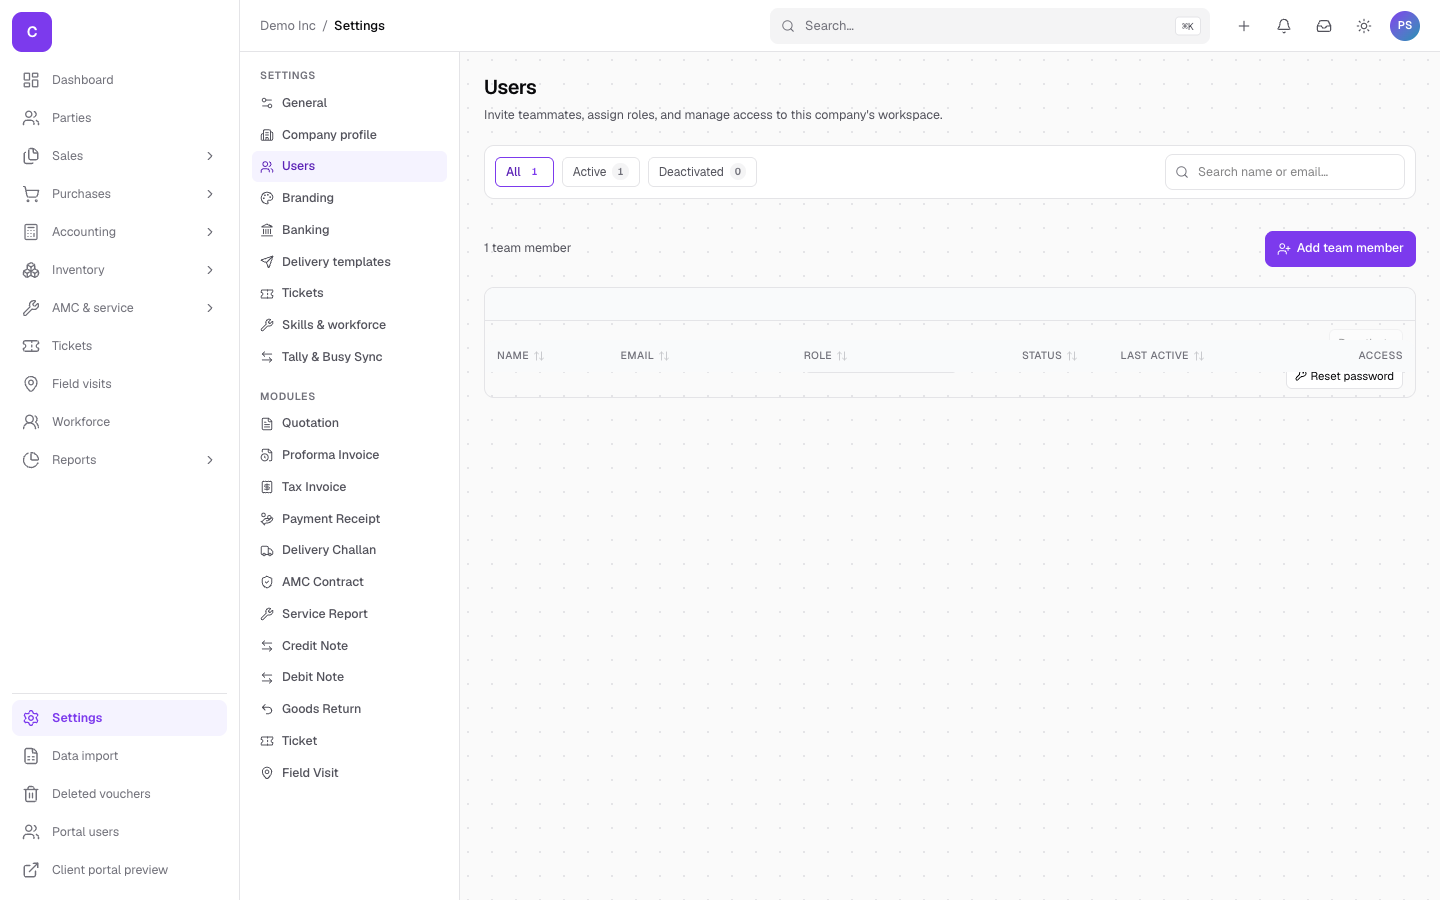The width and height of the screenshot is (1440, 900).
Task: Open Payment Receipt module settings
Action: [x=349, y=519]
